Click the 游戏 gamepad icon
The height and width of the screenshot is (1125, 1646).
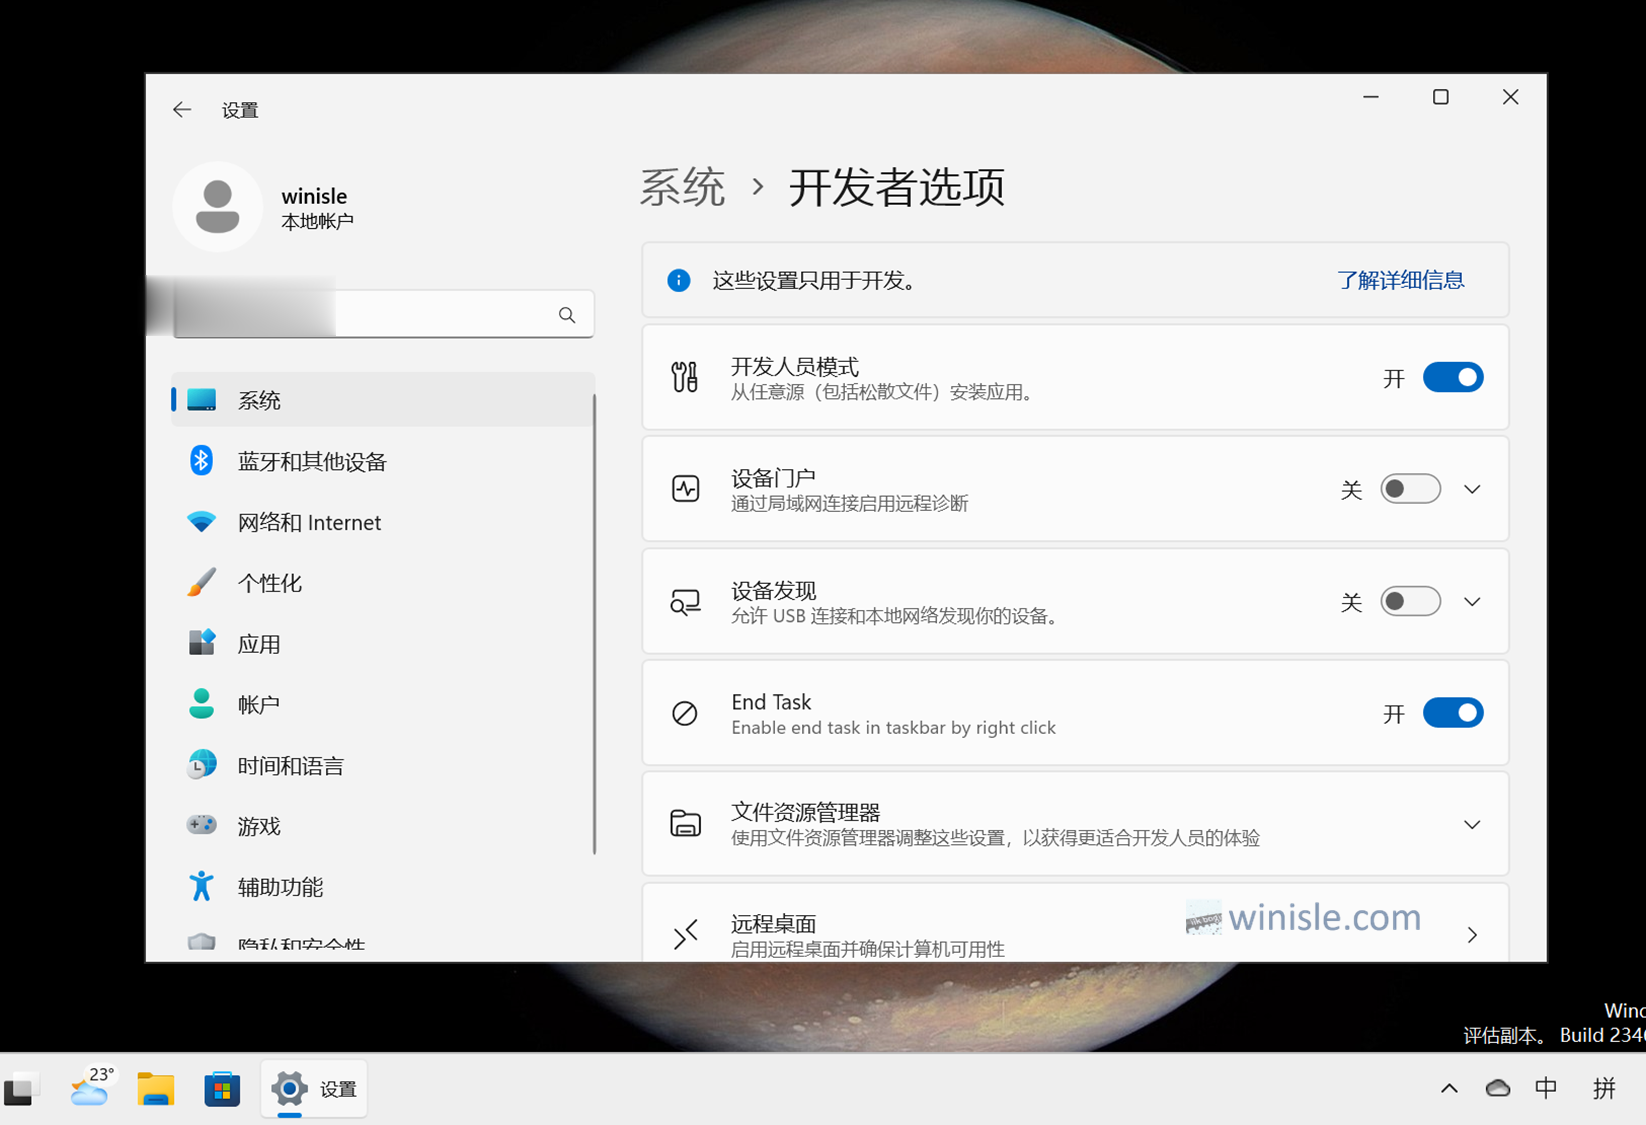201,825
